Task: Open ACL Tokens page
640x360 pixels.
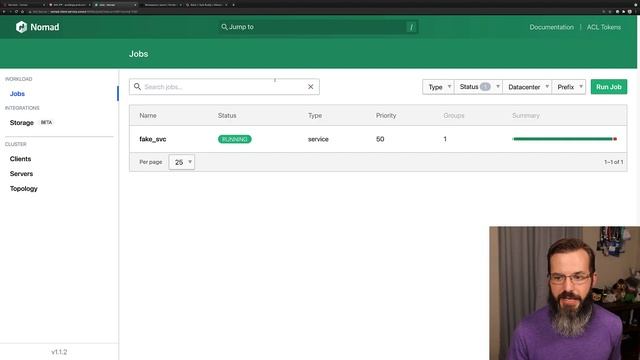Action: click(x=604, y=27)
